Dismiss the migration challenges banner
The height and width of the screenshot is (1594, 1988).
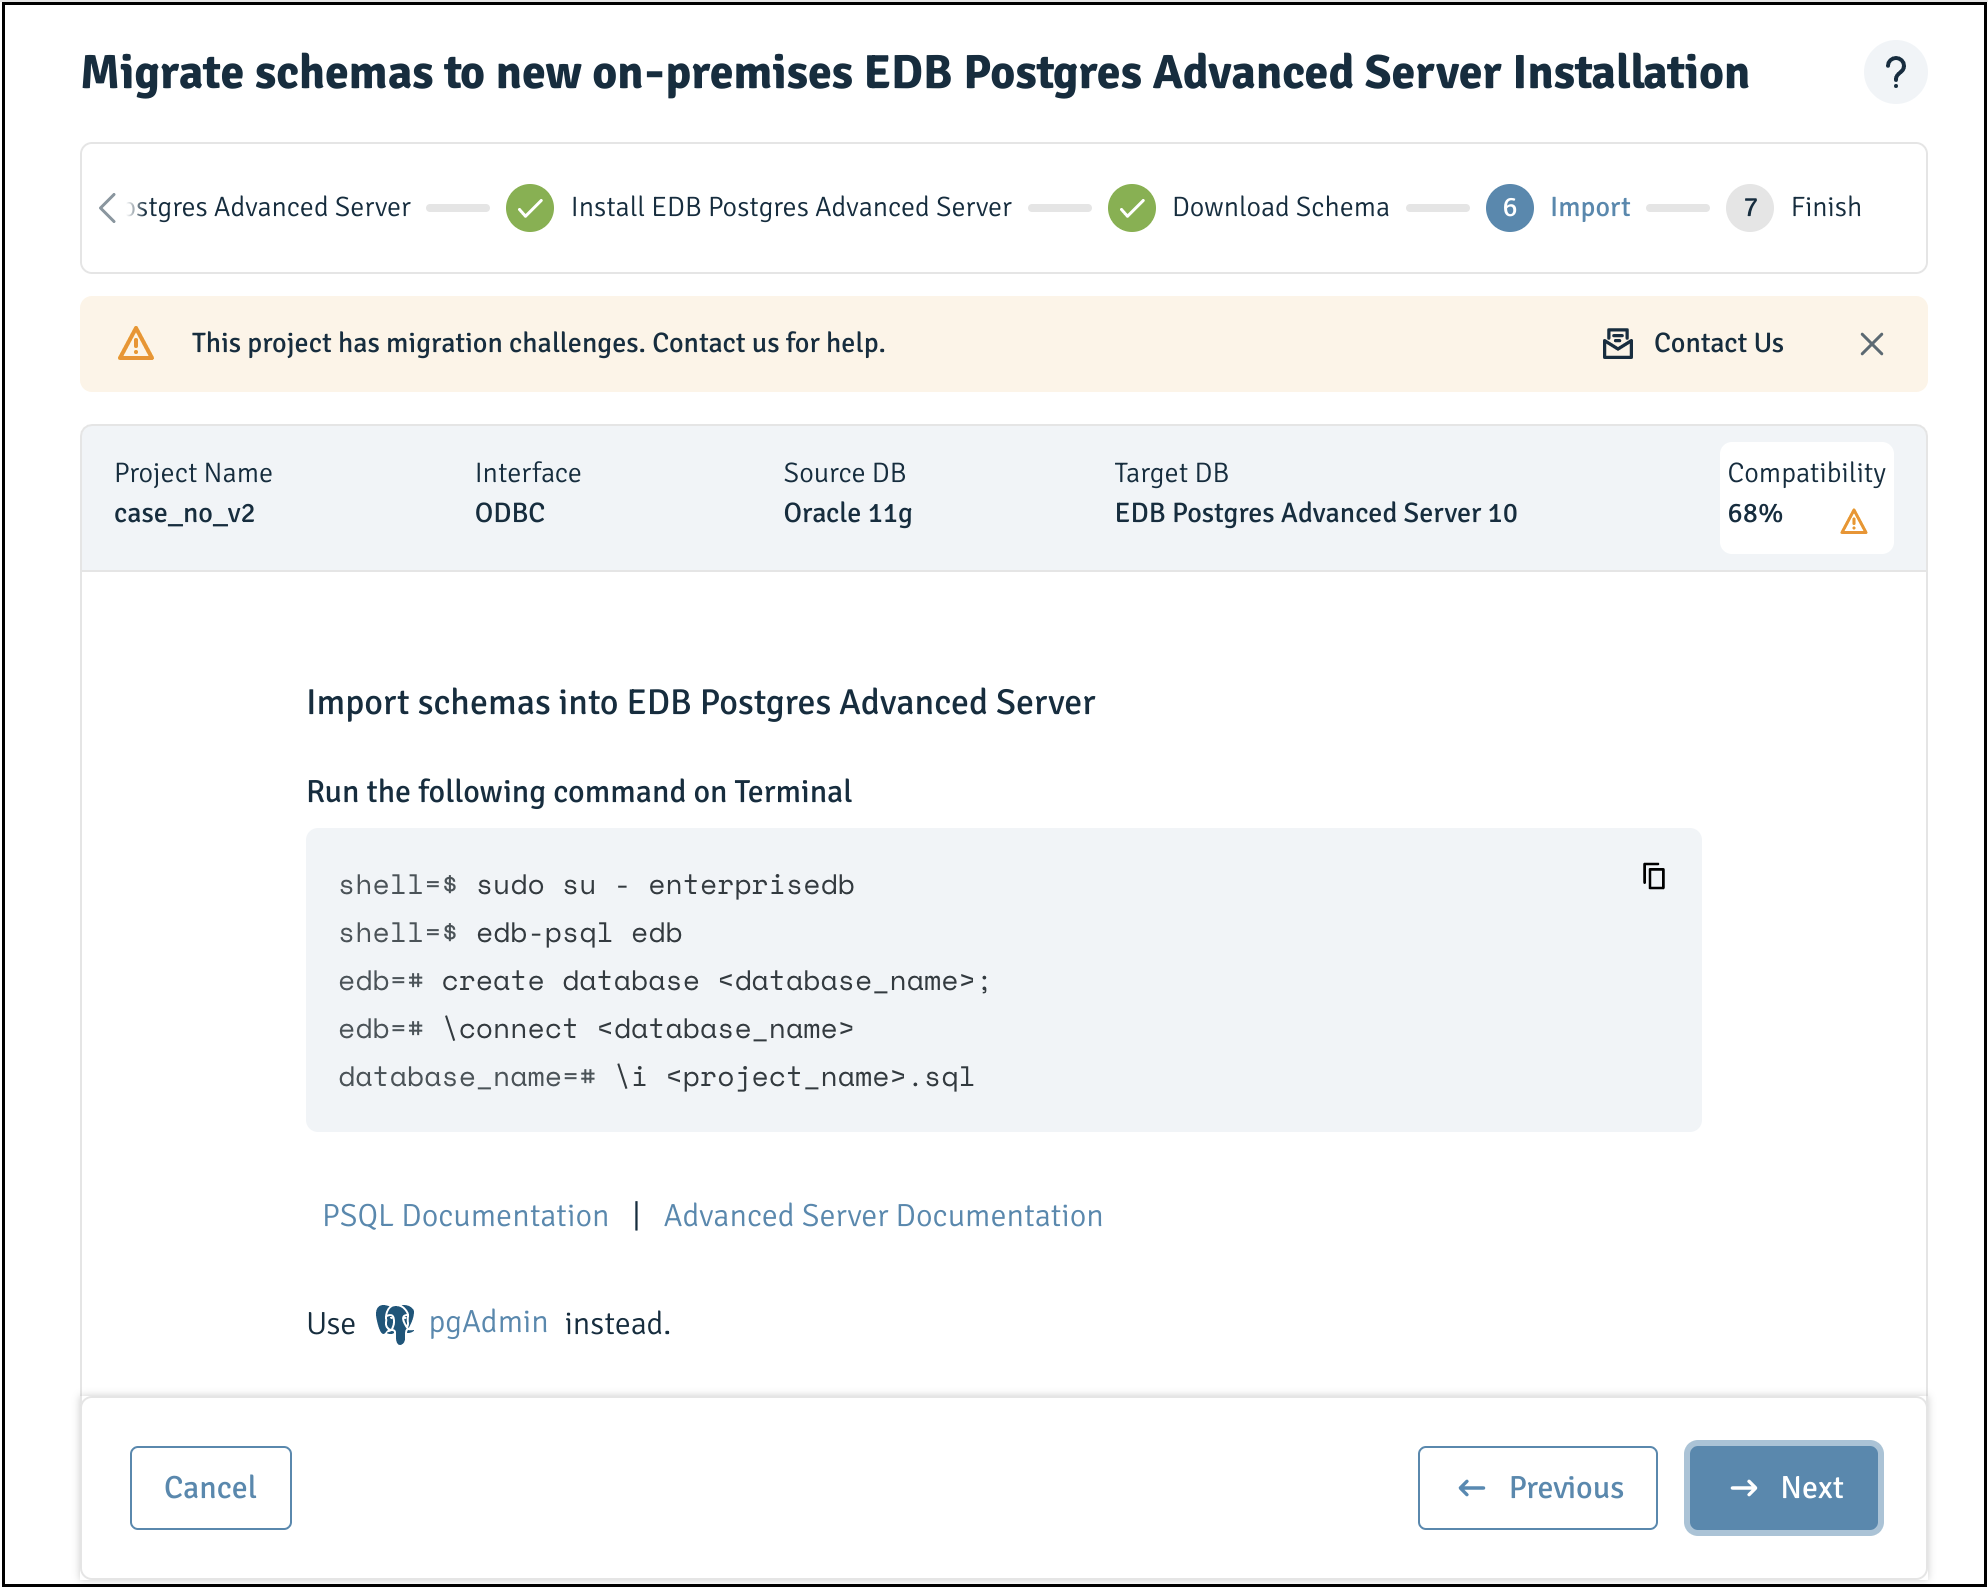(x=1871, y=344)
